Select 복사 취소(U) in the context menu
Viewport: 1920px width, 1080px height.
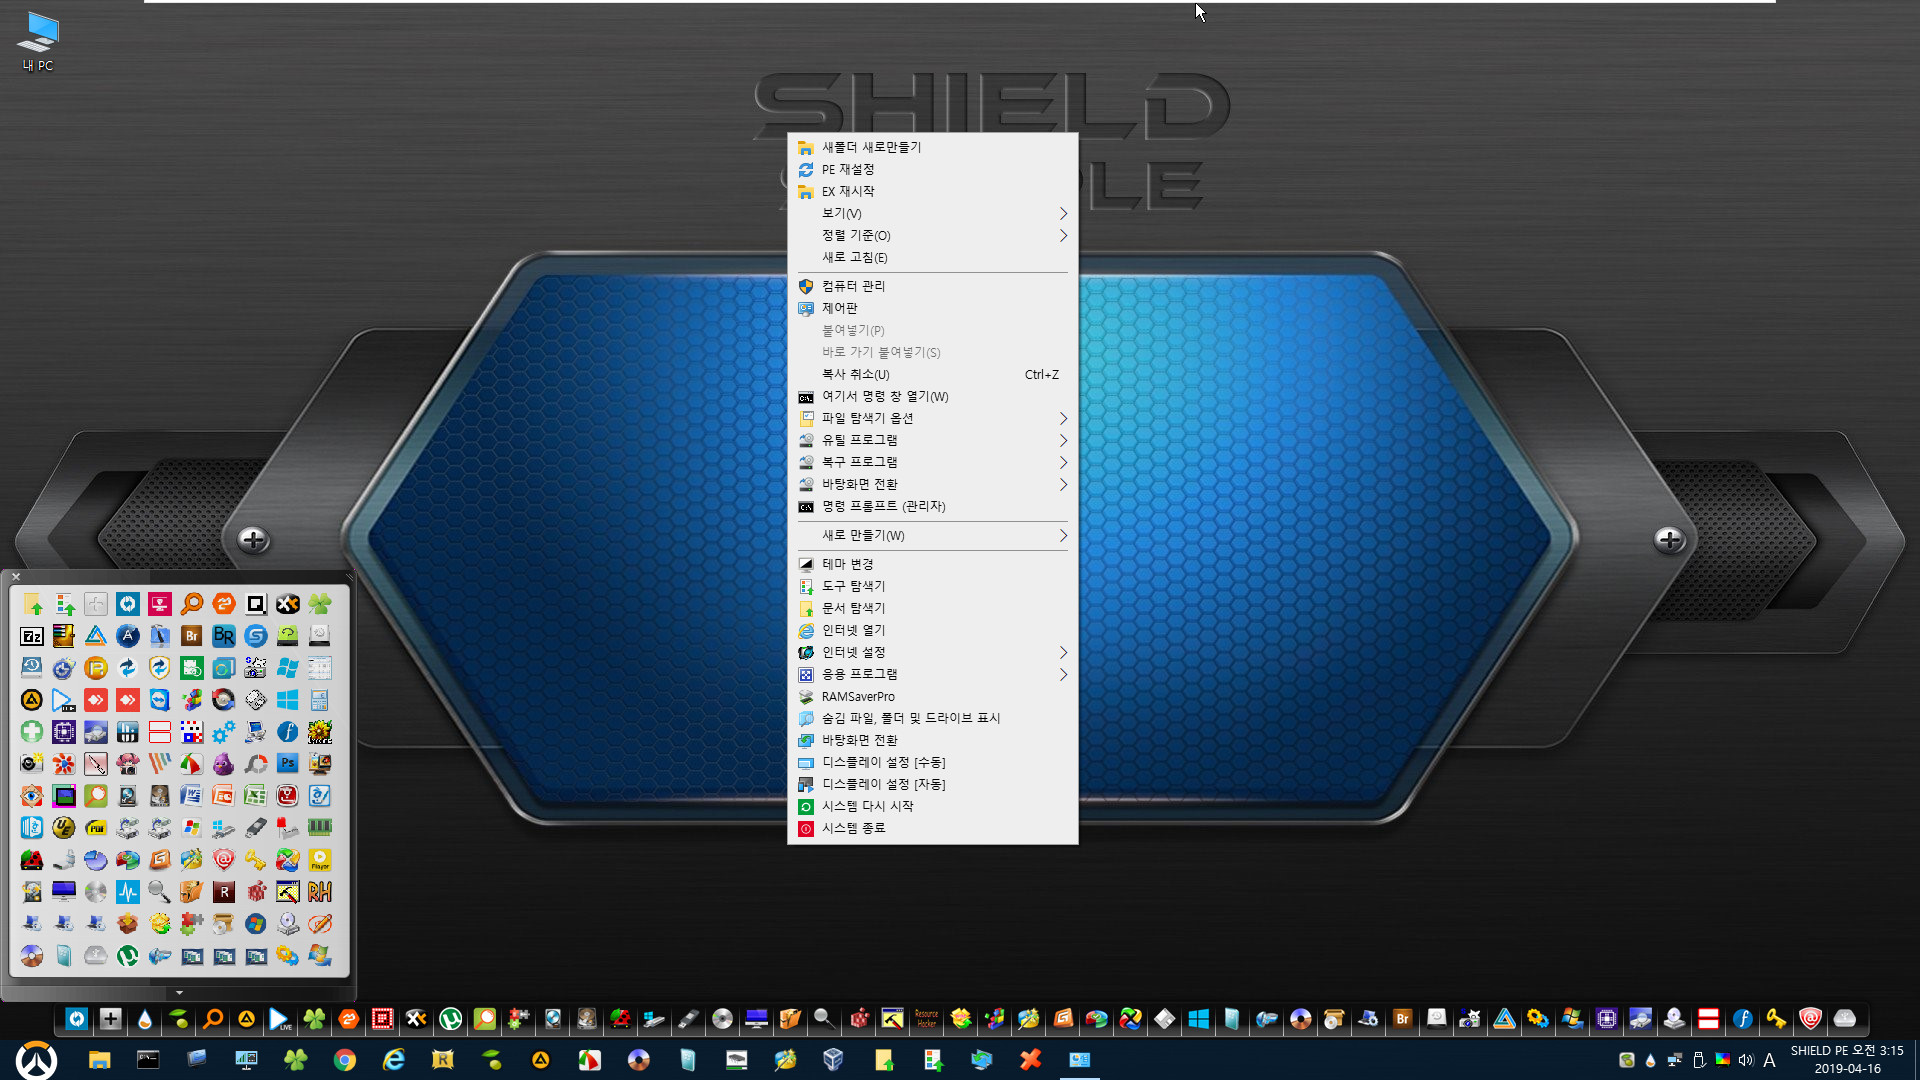[x=933, y=374]
